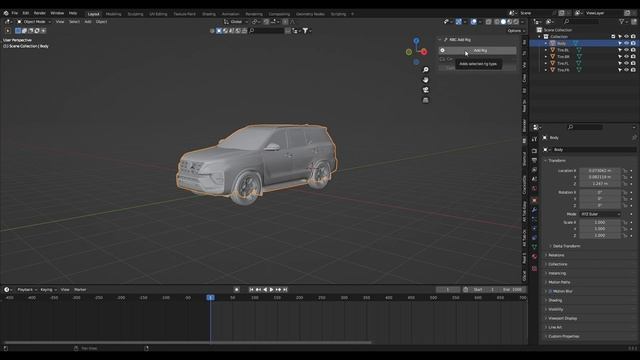Click the current frame marker on timeline

tap(210, 298)
